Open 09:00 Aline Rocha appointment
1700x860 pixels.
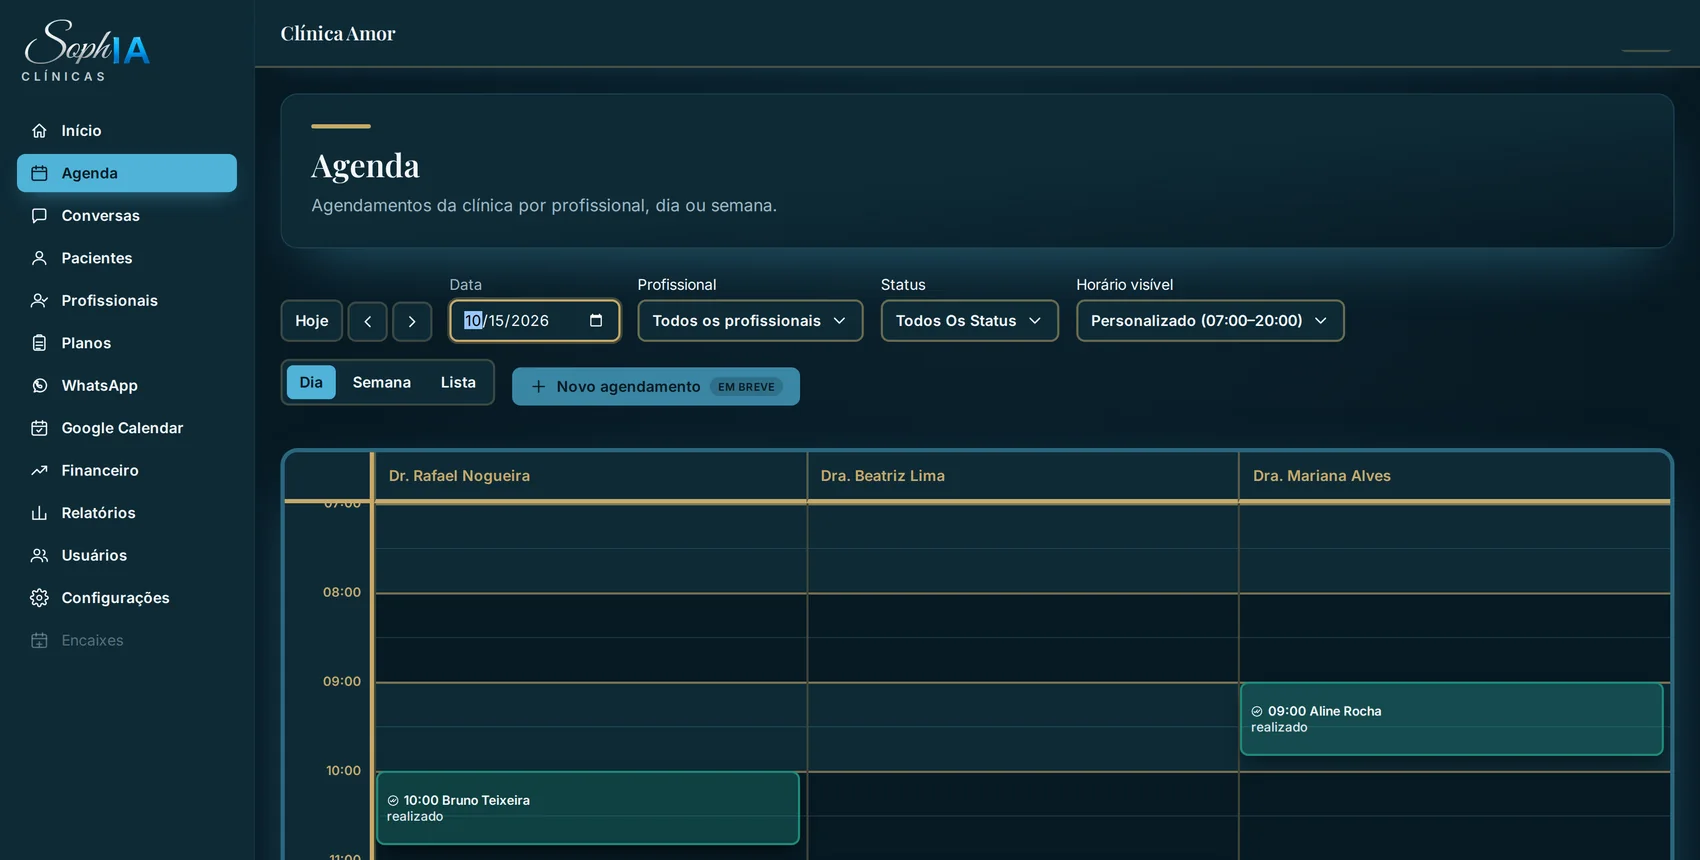(1451, 719)
